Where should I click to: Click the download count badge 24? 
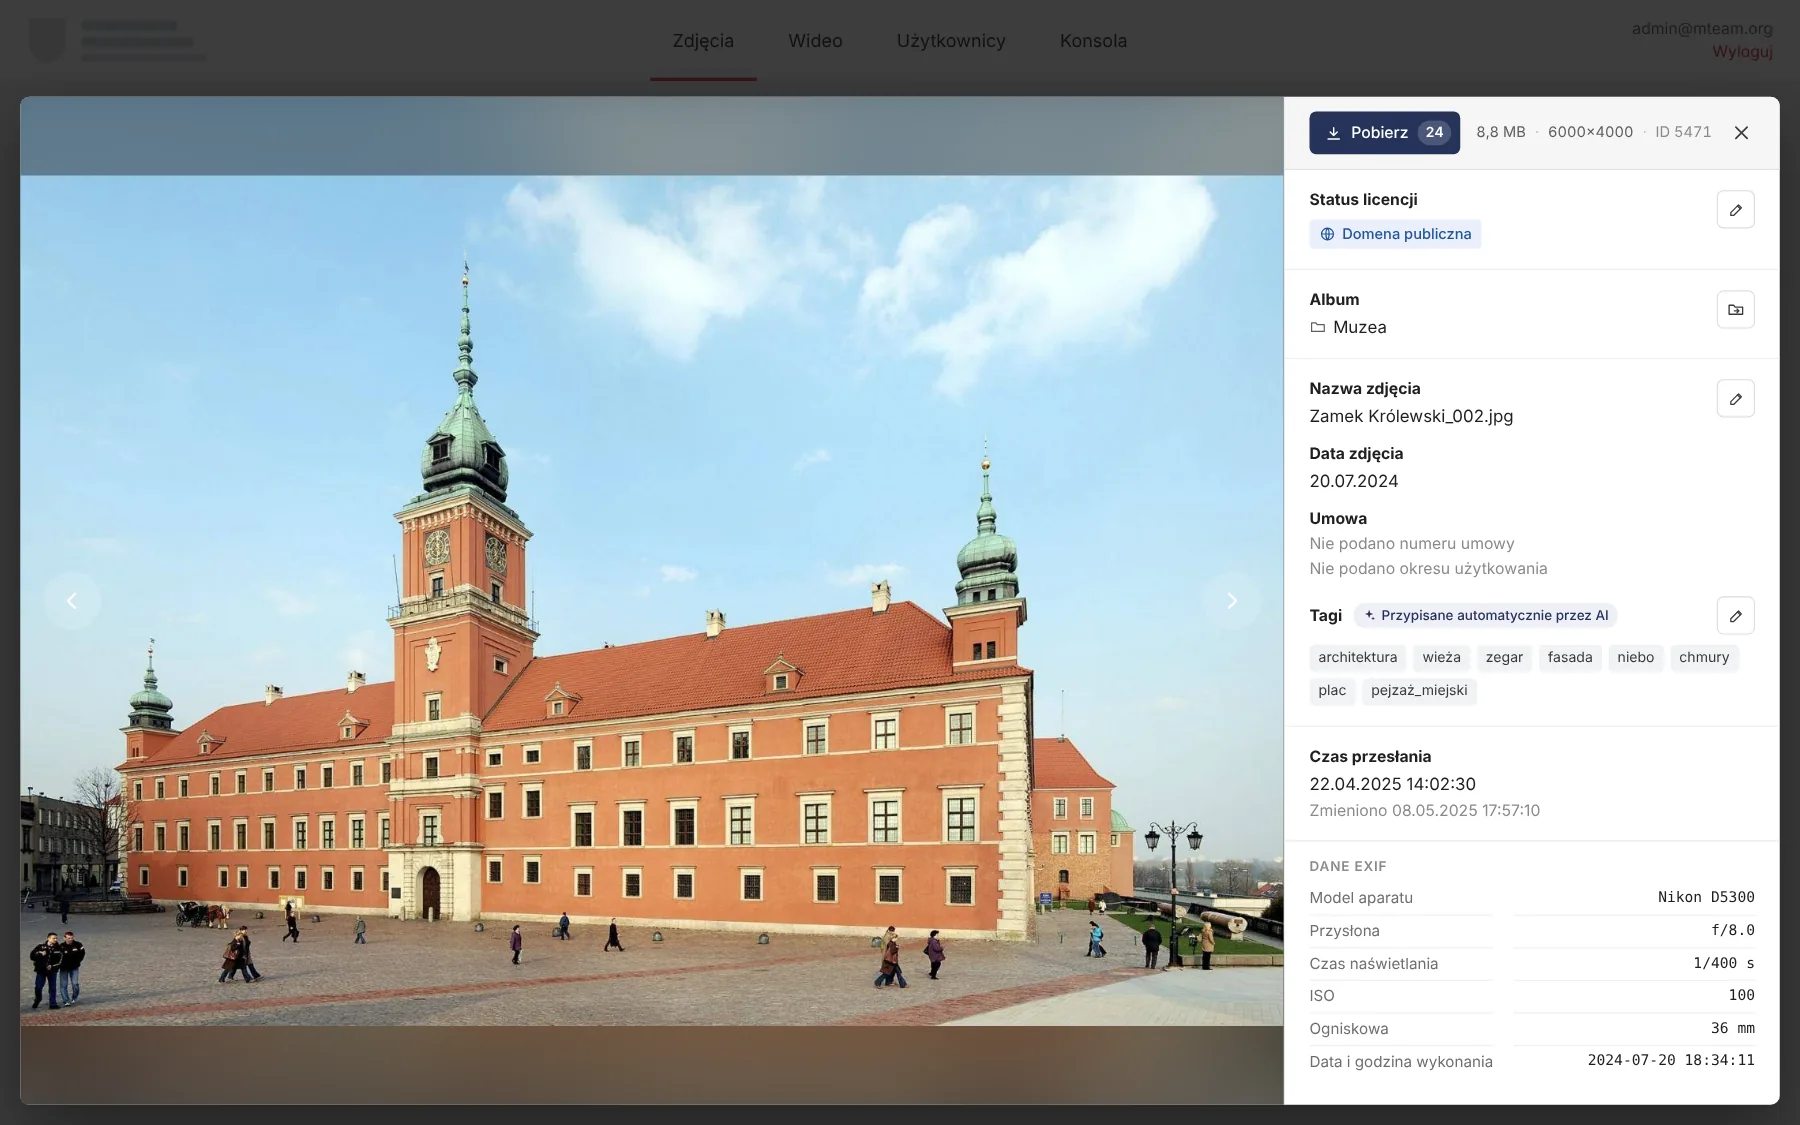pos(1434,132)
